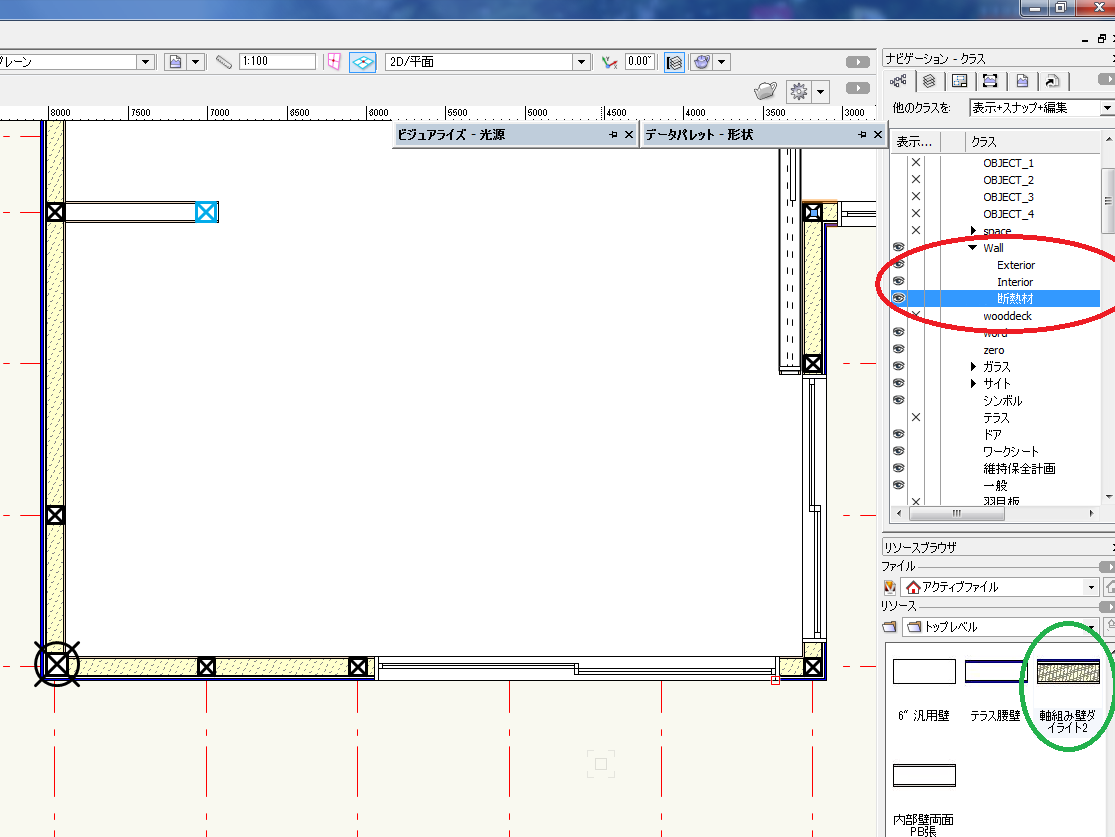Viewport: 1115px width, 837px height.
Task: Click the rotate plan axis icon
Action: [609, 62]
